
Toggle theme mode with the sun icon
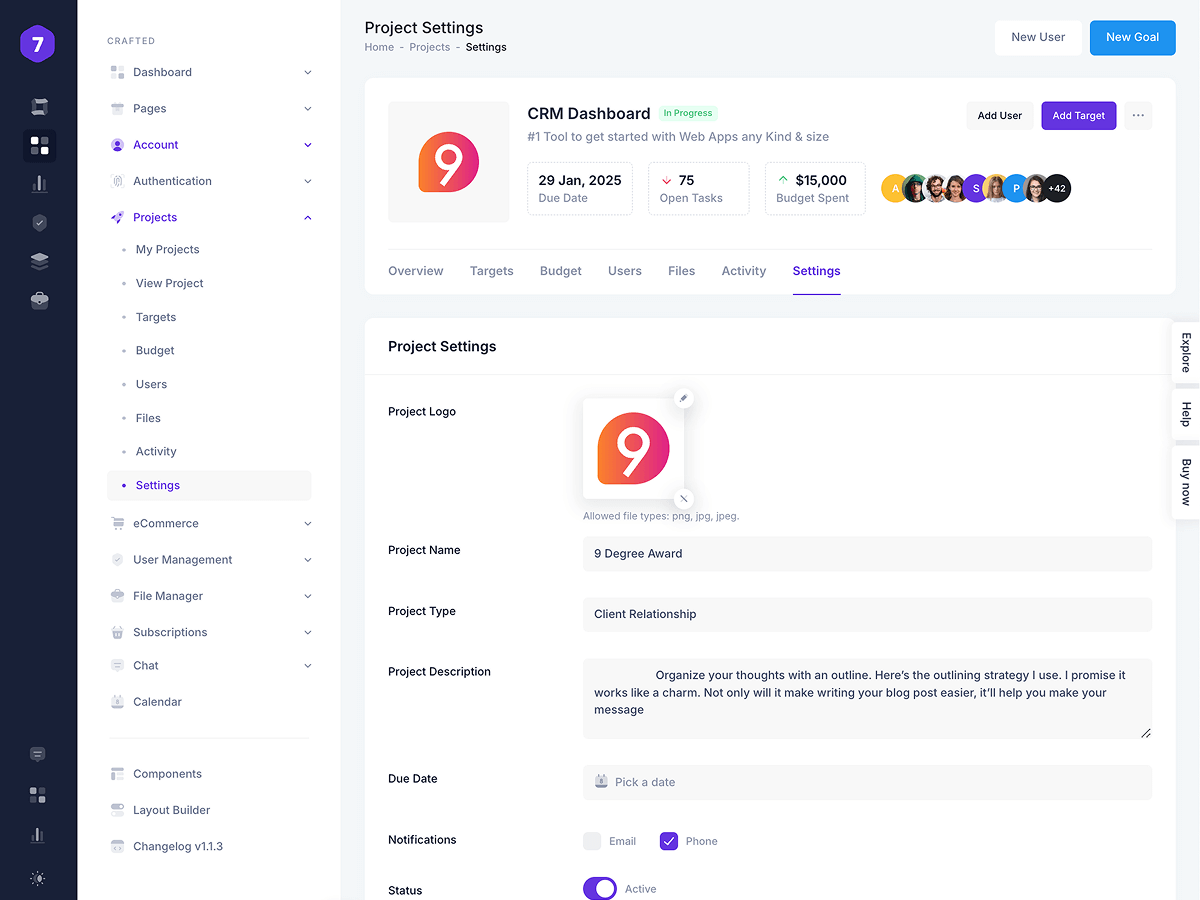[38, 879]
